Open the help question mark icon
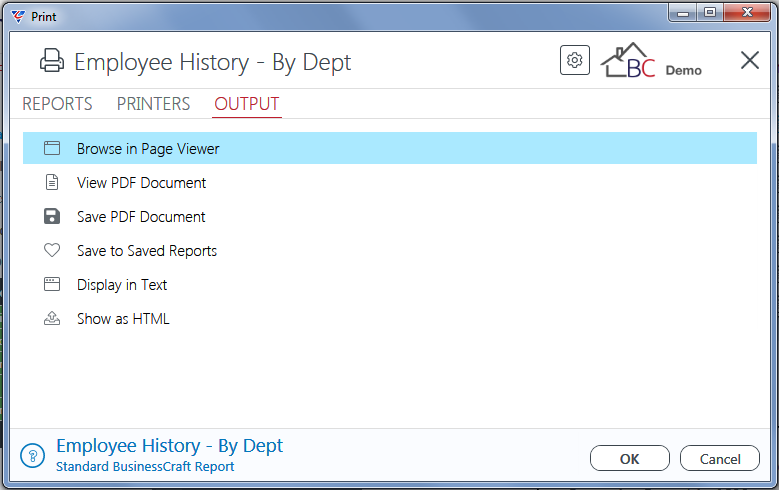Viewport: 779px width, 490px height. click(x=33, y=456)
